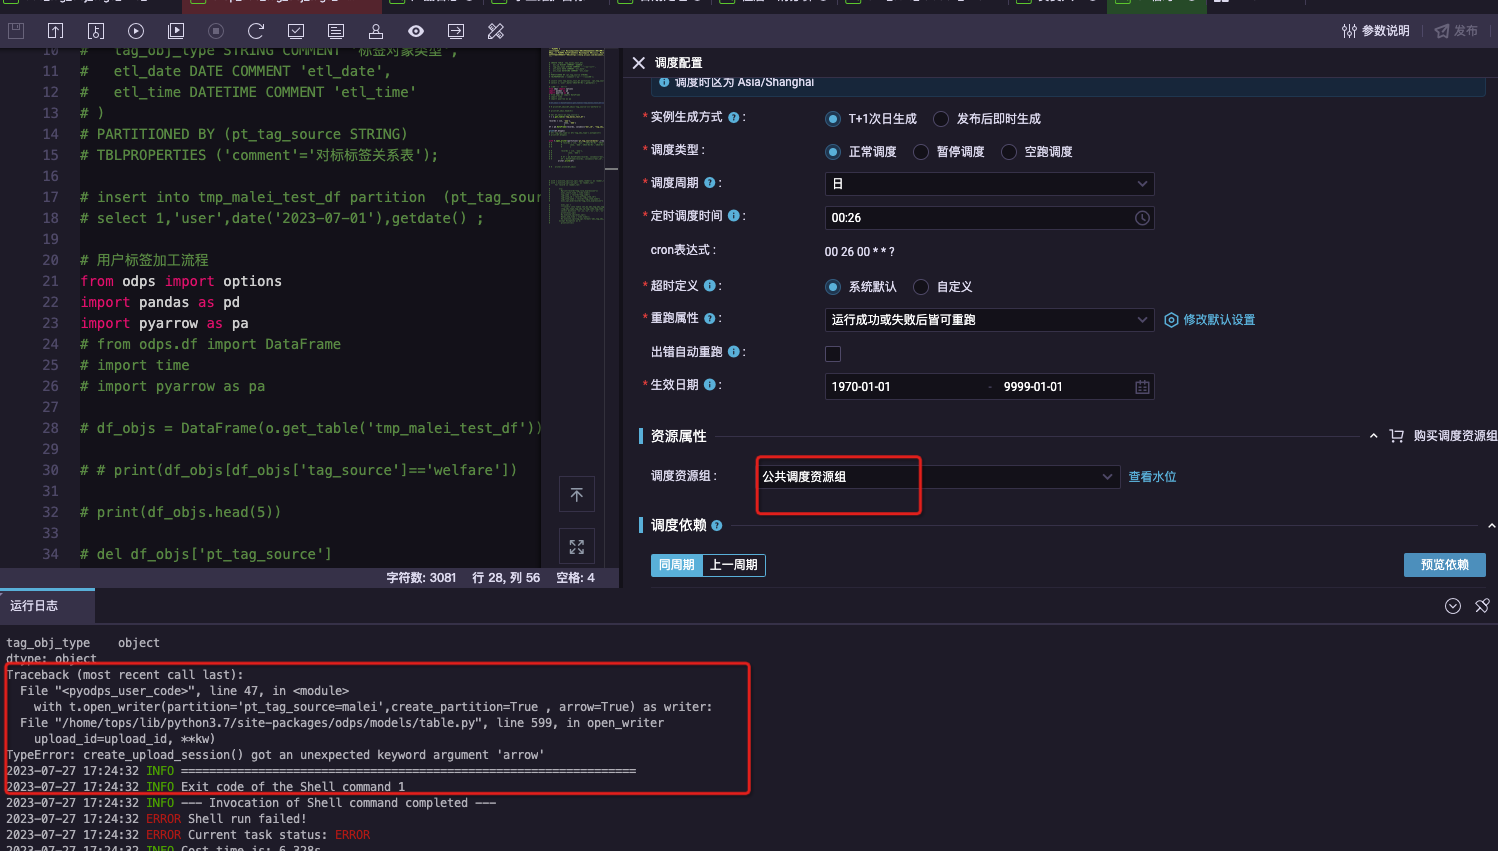Open the 查看水位 link
Screen dimensions: 1498x851
[1152, 477]
